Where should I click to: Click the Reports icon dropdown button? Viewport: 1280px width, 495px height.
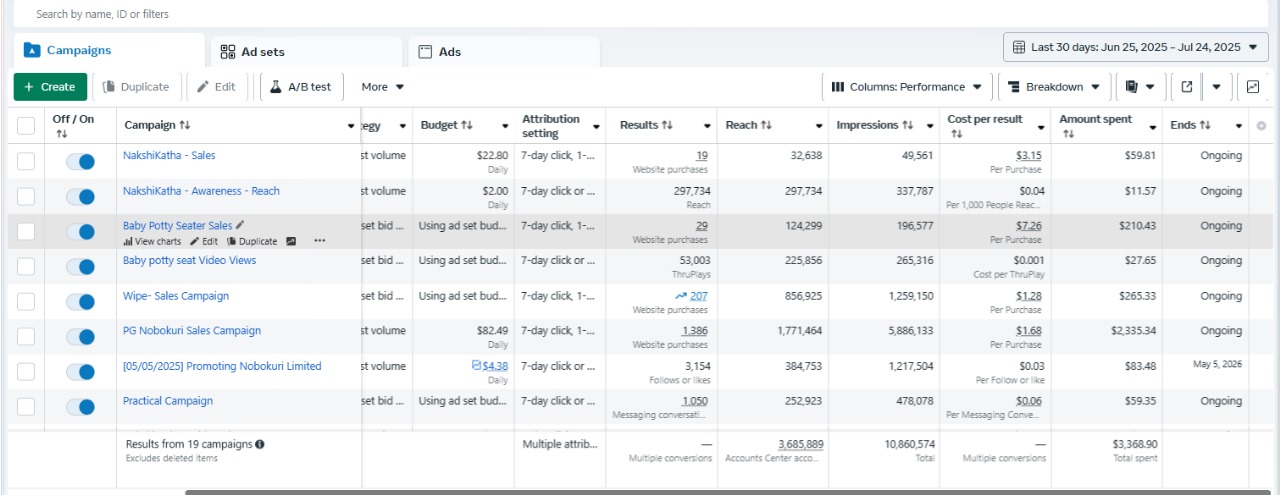pos(1139,87)
